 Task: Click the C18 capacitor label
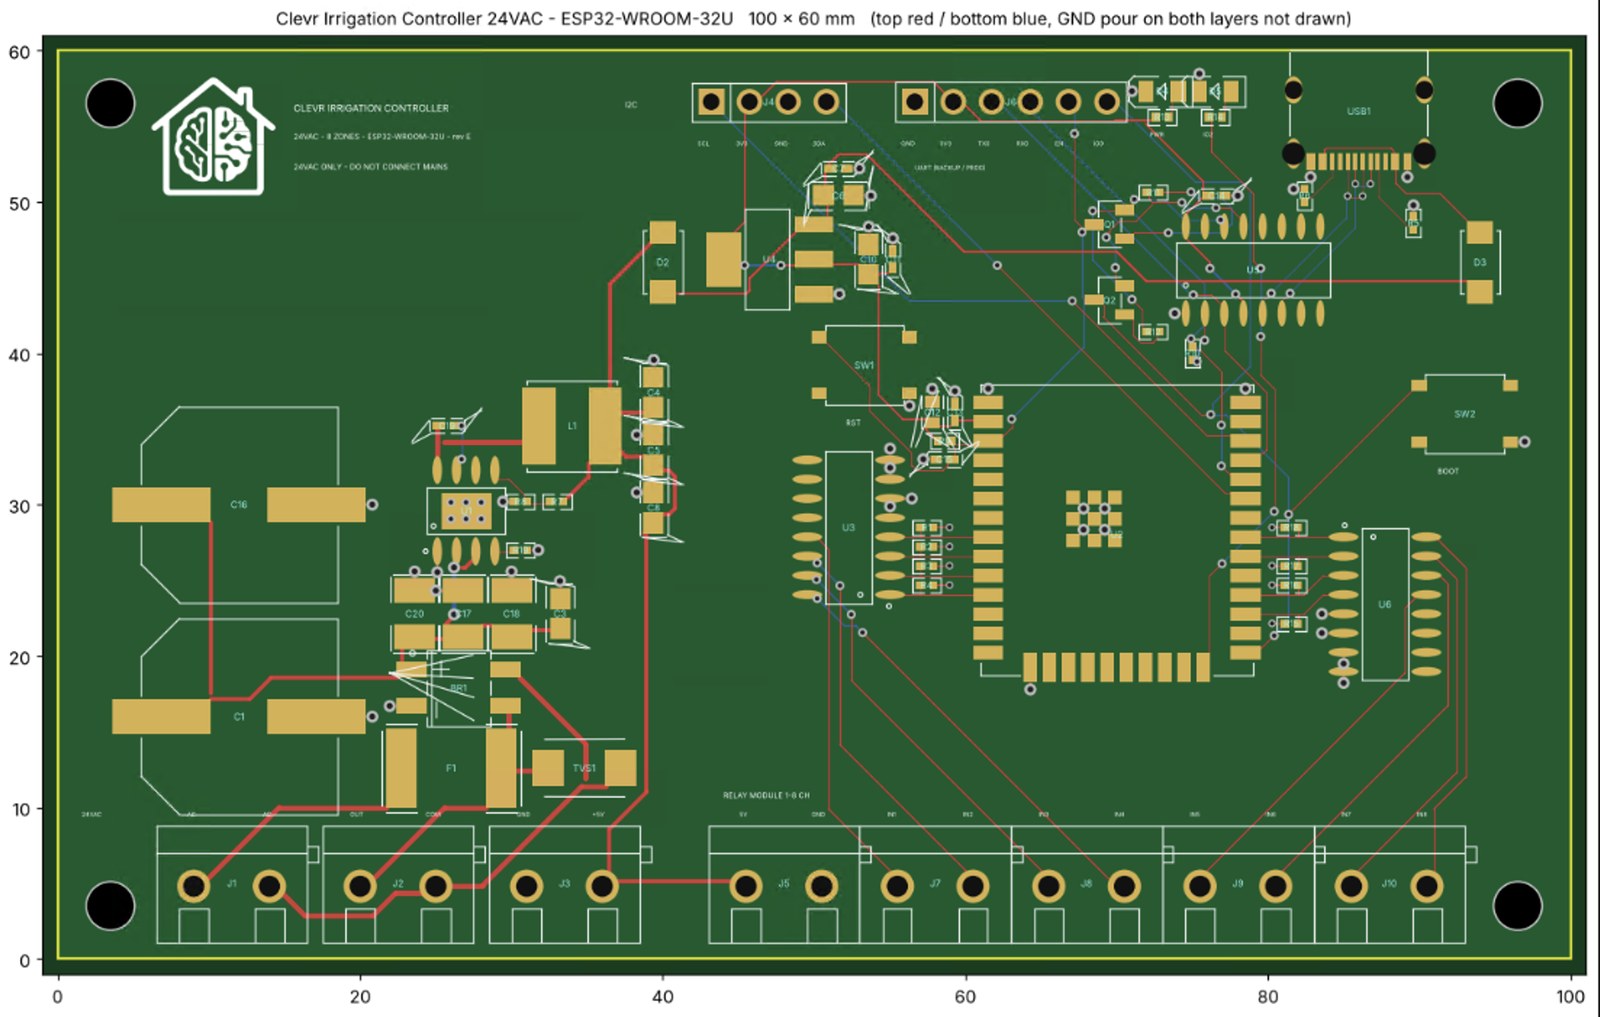tap(511, 614)
